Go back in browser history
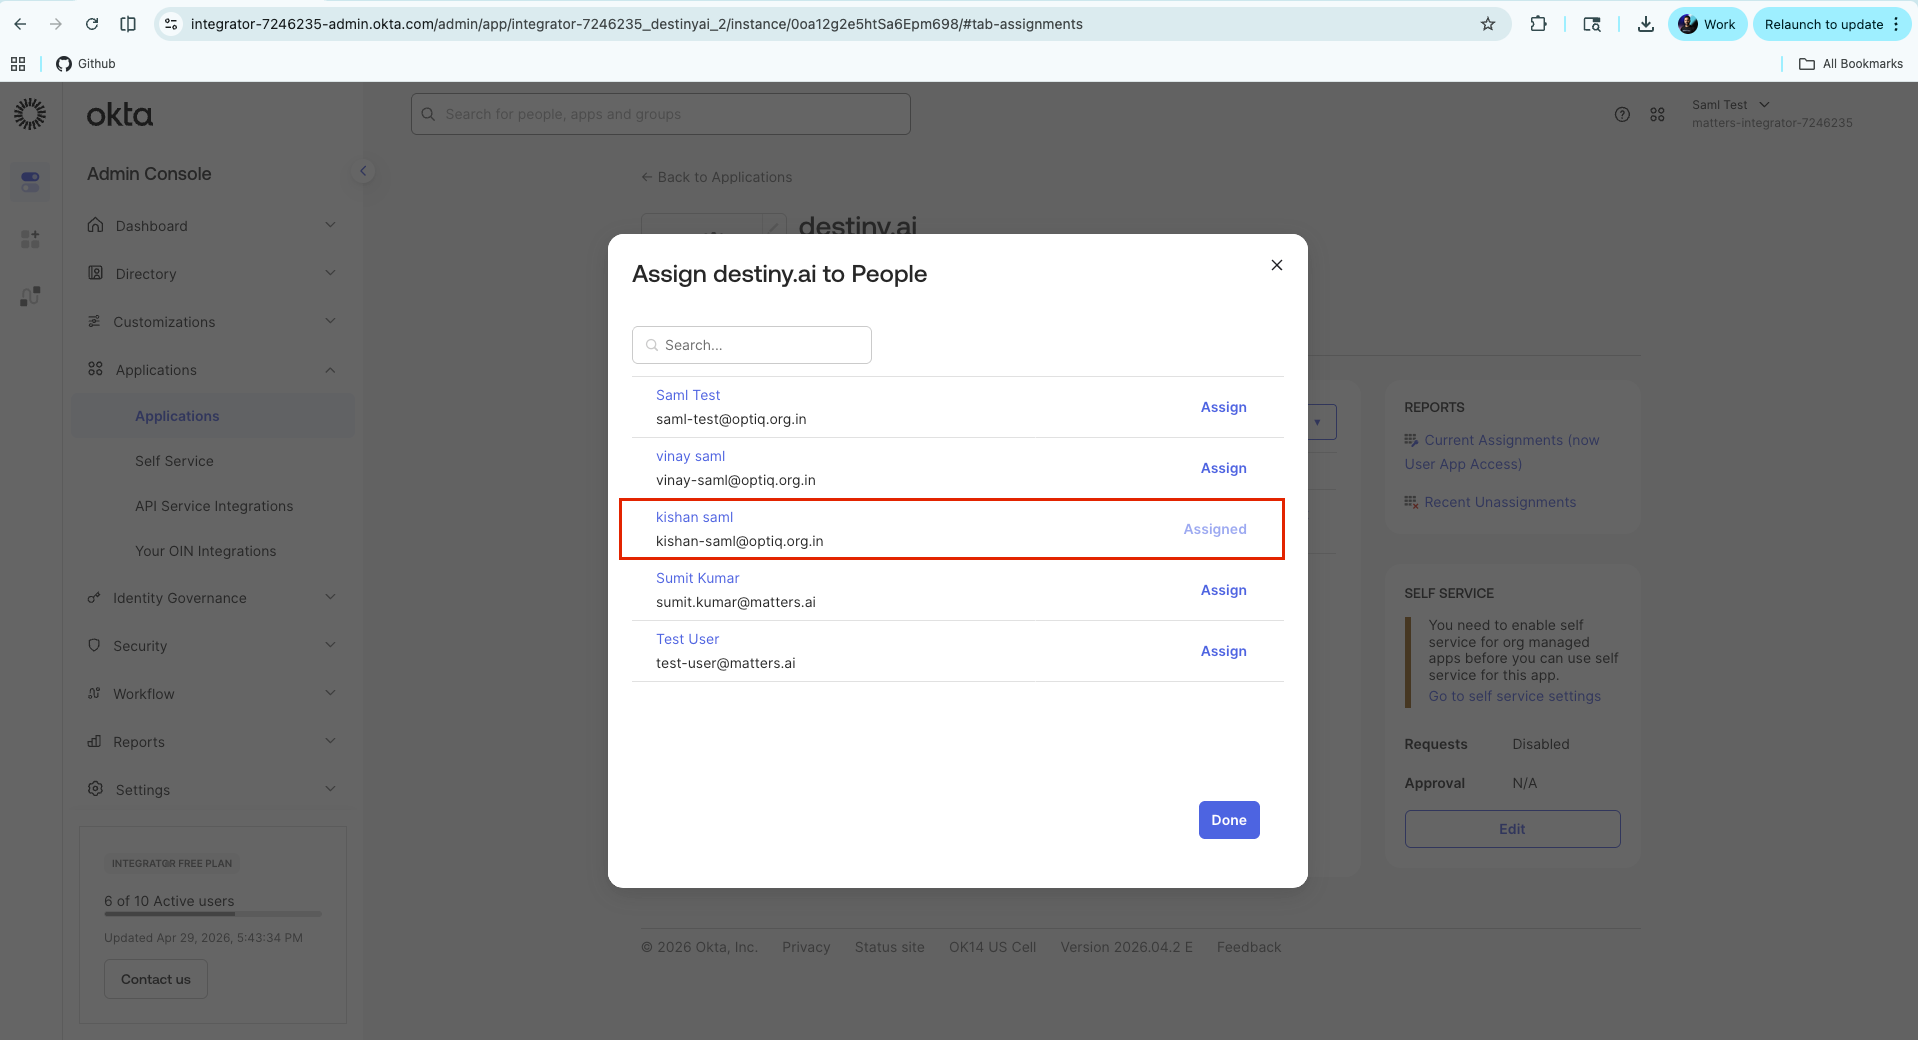1918x1040 pixels. point(21,24)
